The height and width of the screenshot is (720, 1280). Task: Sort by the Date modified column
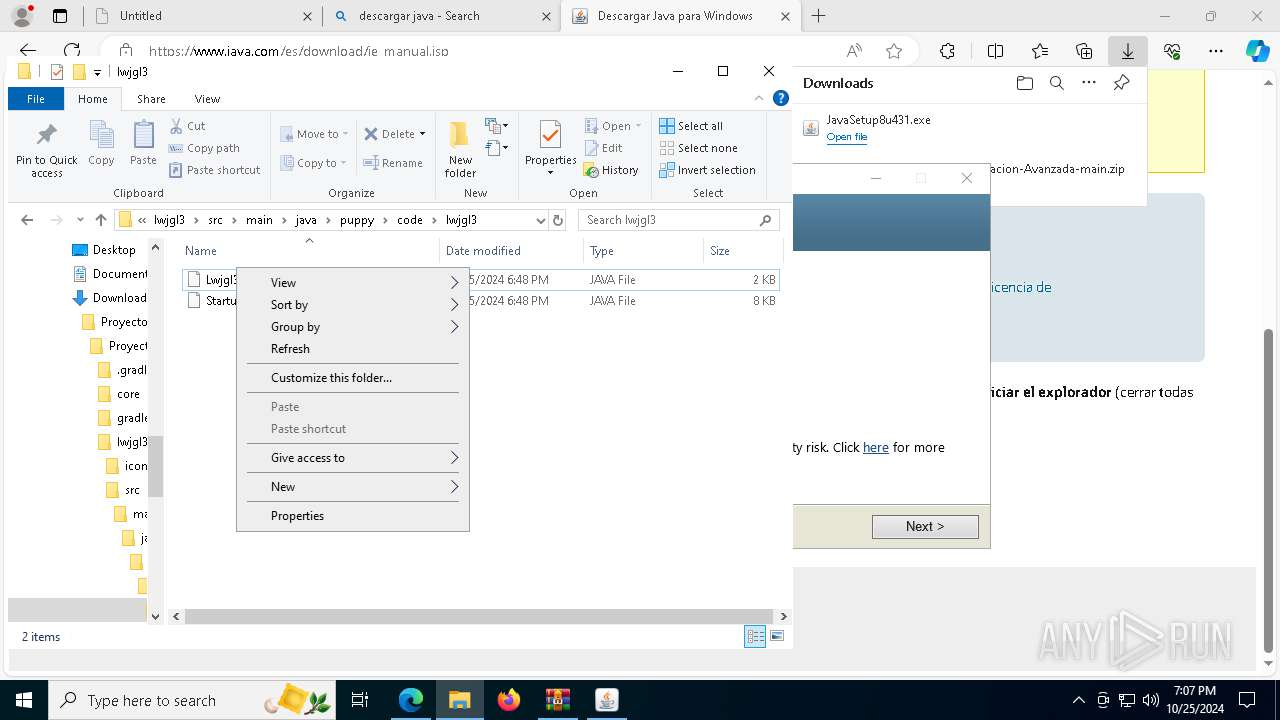(510, 251)
